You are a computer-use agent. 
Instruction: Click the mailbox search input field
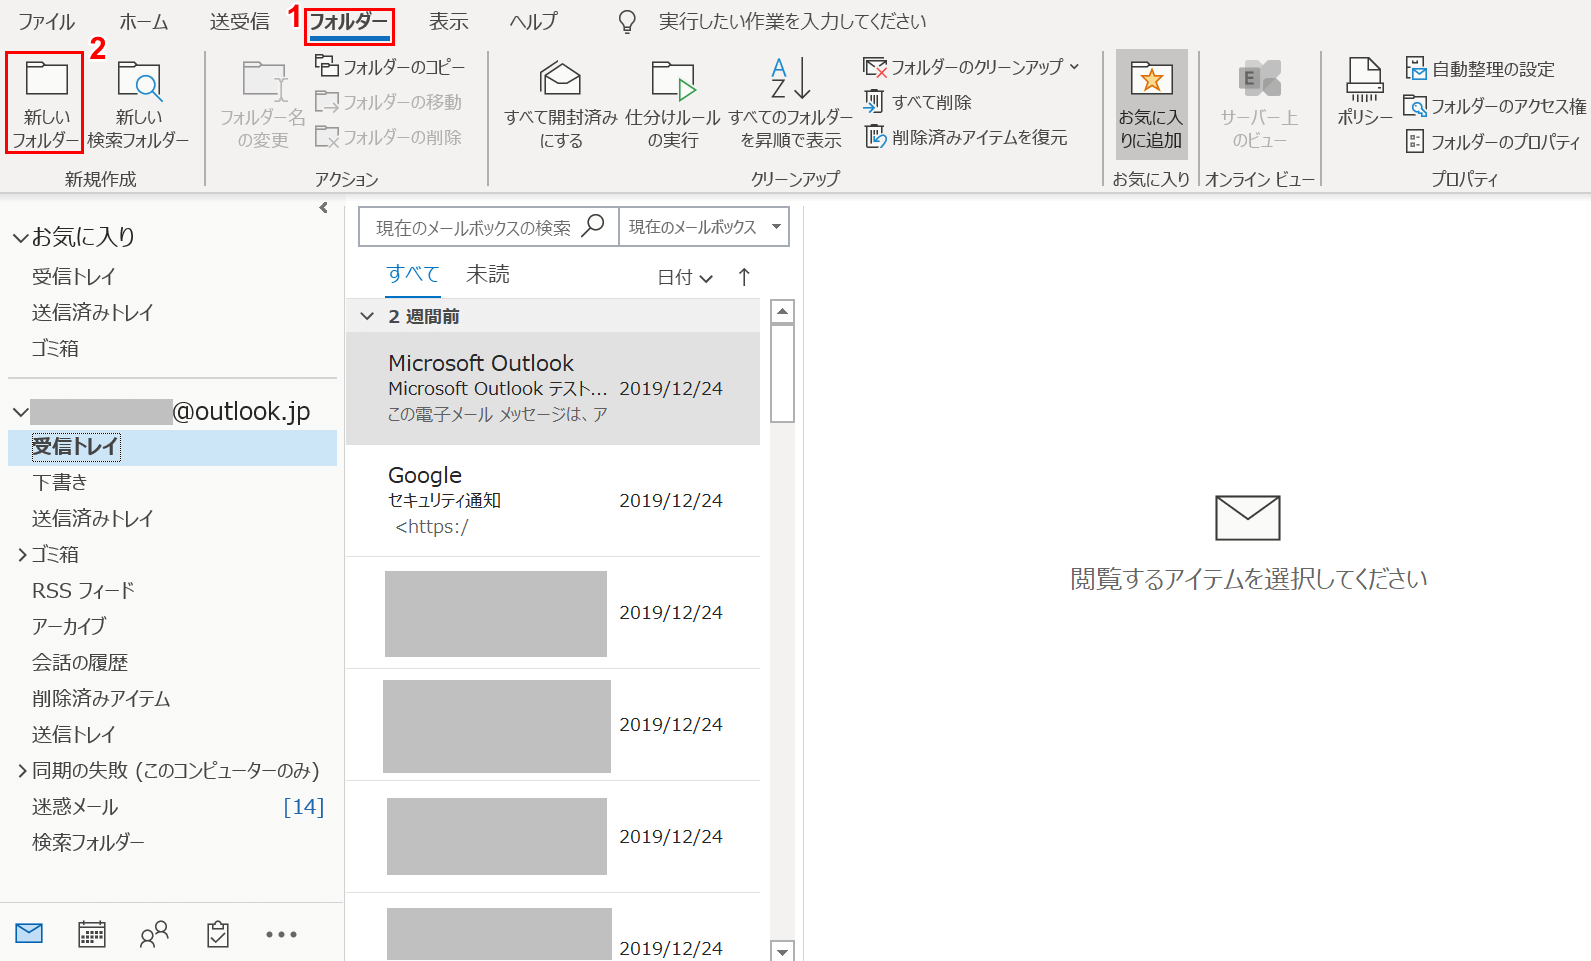tap(472, 227)
